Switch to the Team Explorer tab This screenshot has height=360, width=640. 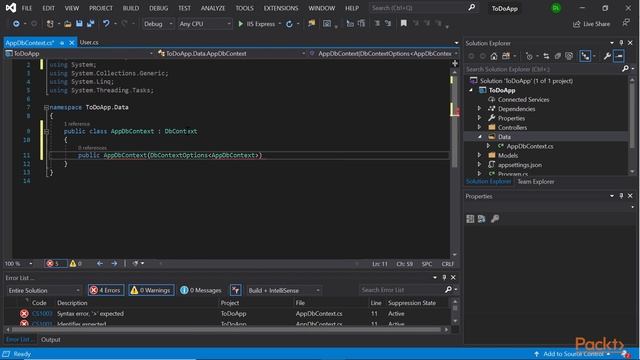536,182
